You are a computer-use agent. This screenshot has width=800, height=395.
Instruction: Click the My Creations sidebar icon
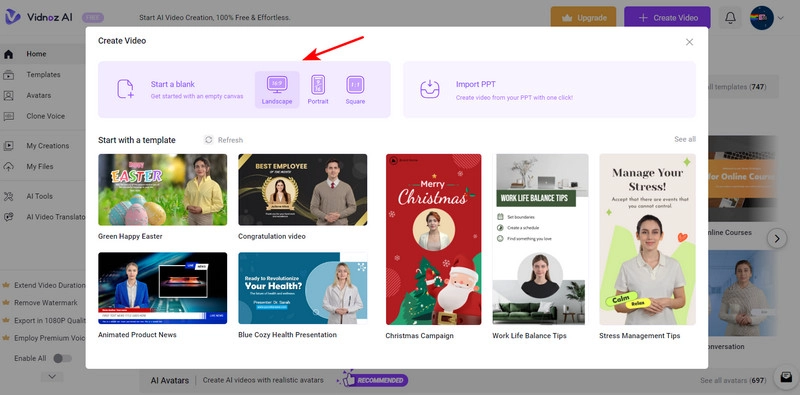point(9,146)
